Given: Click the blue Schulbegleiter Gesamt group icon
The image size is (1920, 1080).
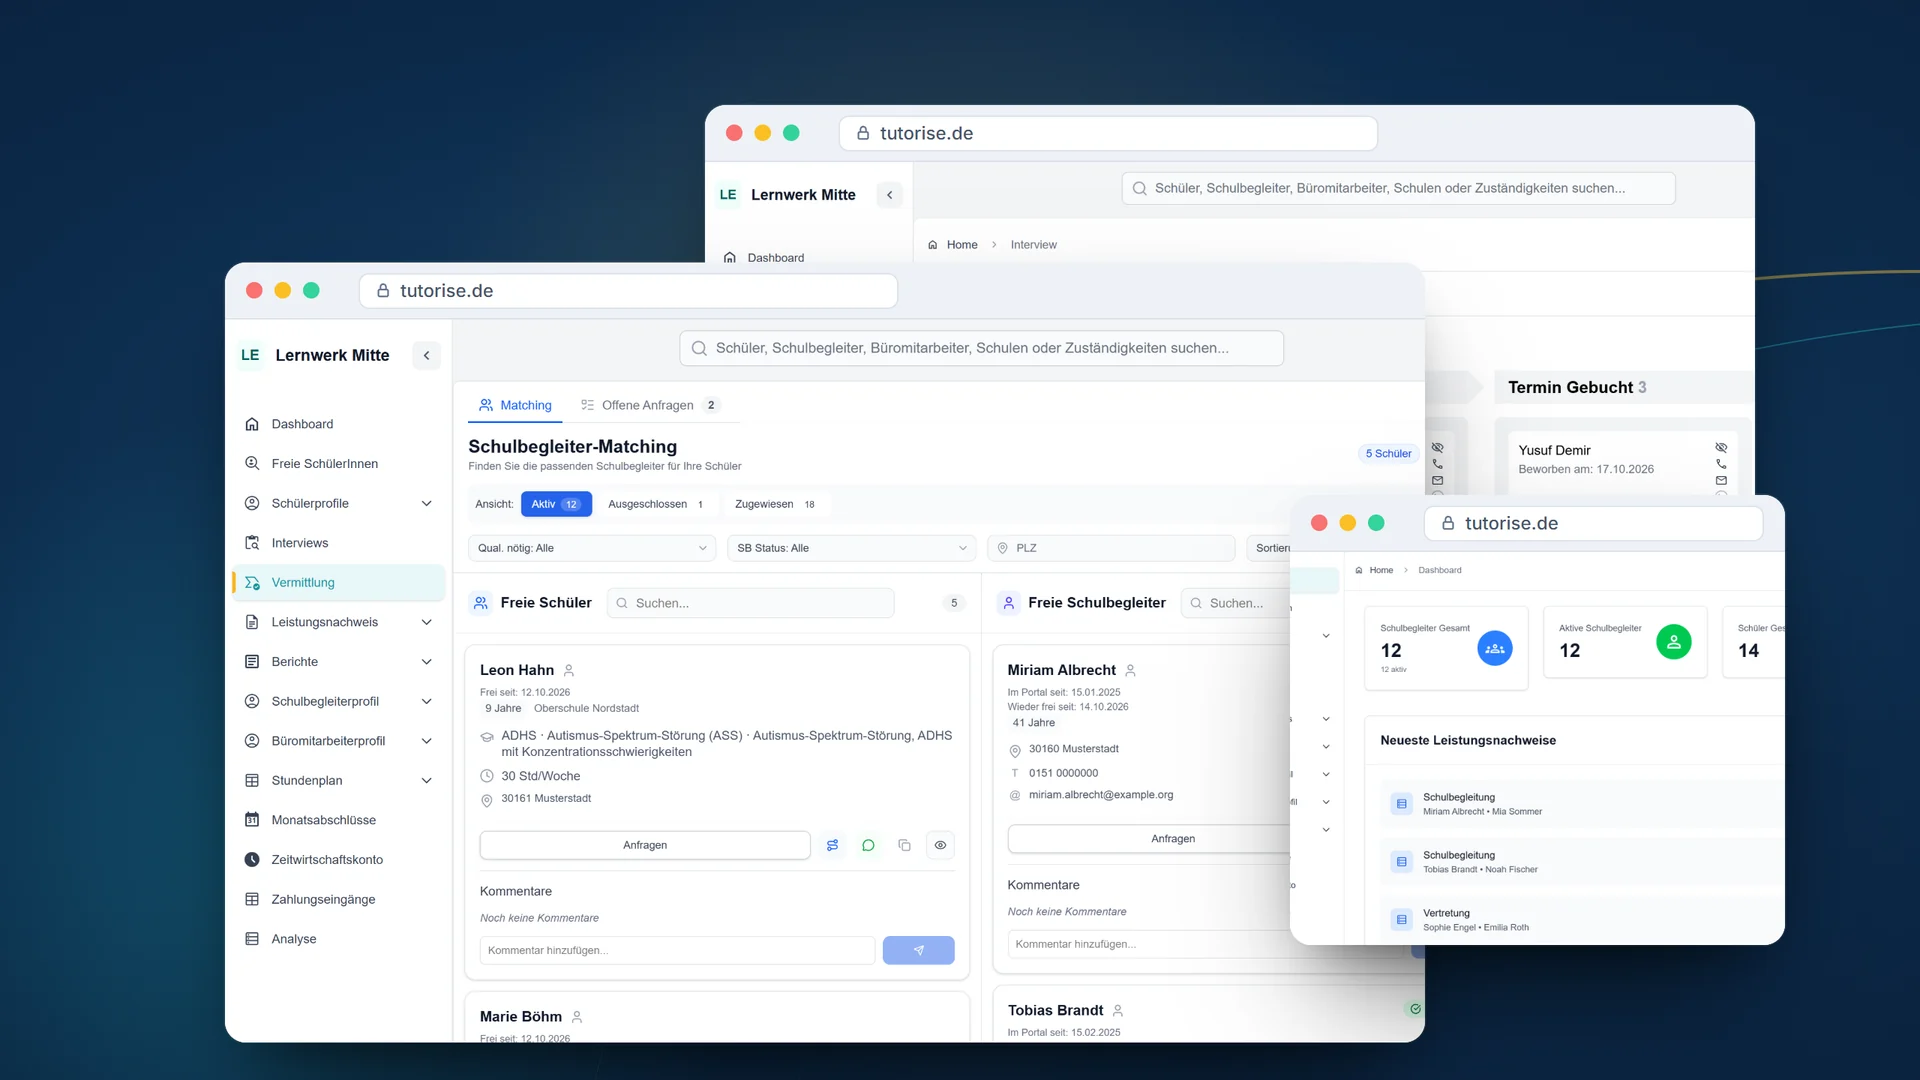Looking at the screenshot, I should tap(1495, 648).
